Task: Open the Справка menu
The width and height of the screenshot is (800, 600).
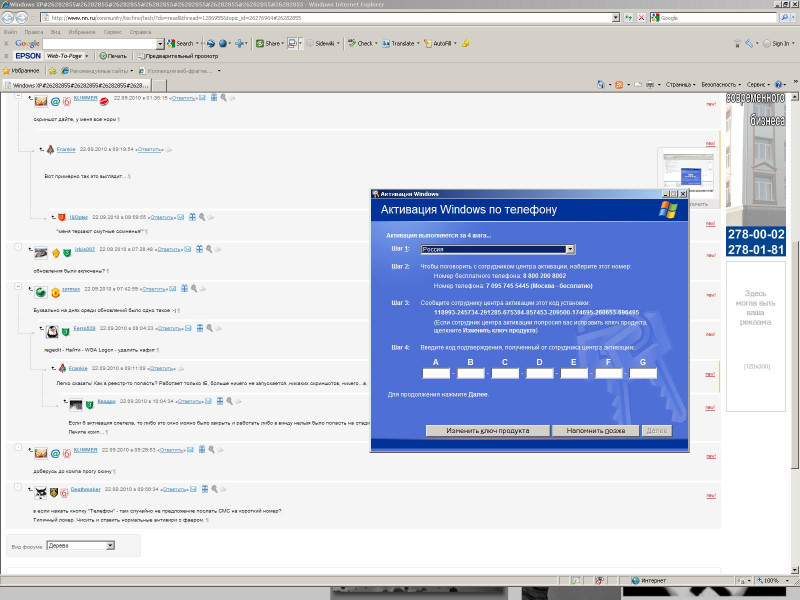Action: coord(140,32)
